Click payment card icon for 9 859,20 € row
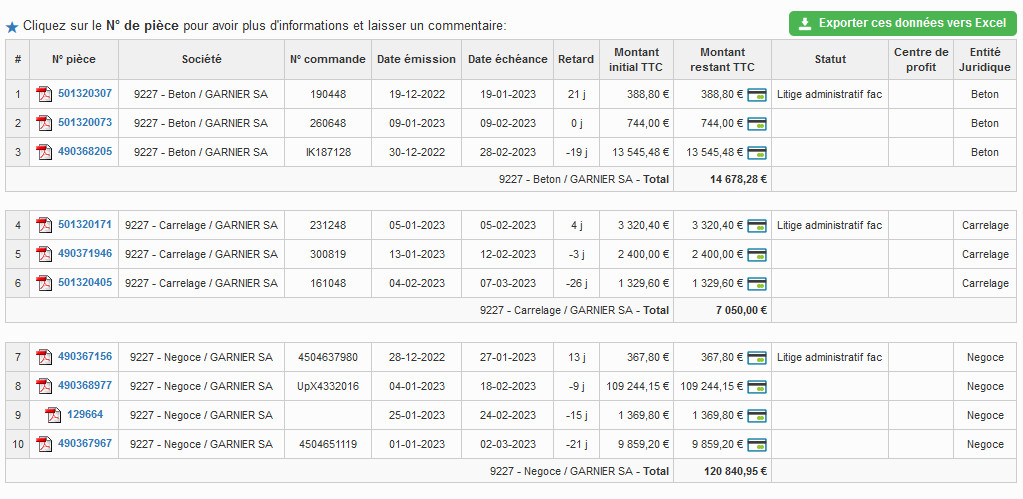This screenshot has height=499, width=1023. point(757,444)
